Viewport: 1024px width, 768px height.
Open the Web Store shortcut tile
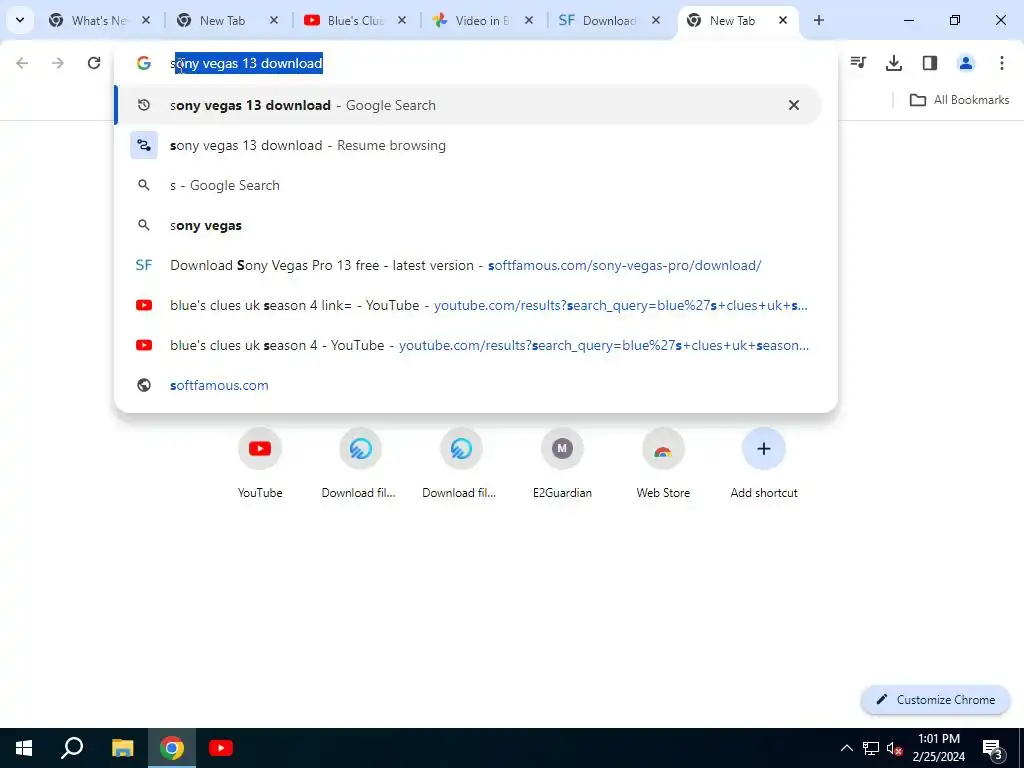663,464
